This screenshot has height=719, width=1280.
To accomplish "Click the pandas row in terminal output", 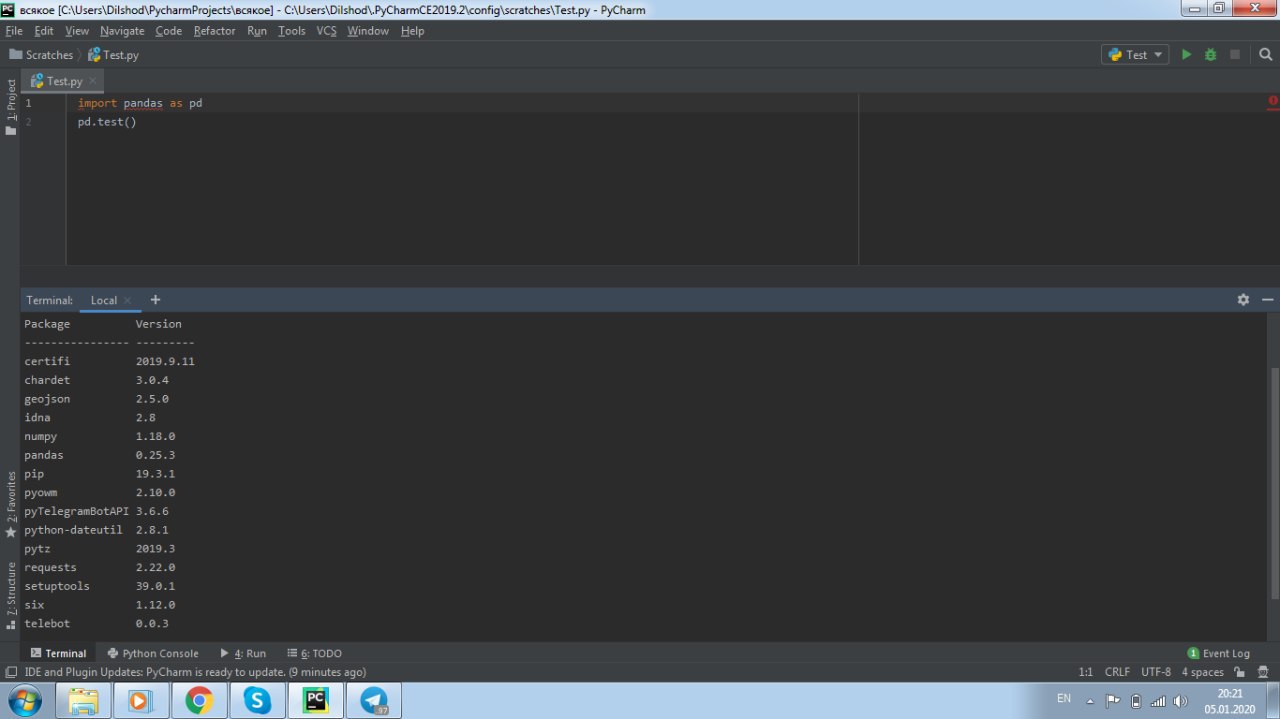I will (x=100, y=455).
